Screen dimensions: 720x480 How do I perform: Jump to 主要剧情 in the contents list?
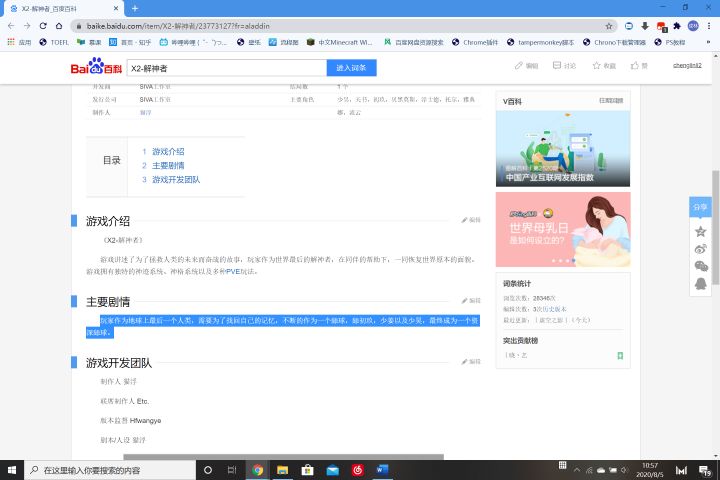click(168, 165)
